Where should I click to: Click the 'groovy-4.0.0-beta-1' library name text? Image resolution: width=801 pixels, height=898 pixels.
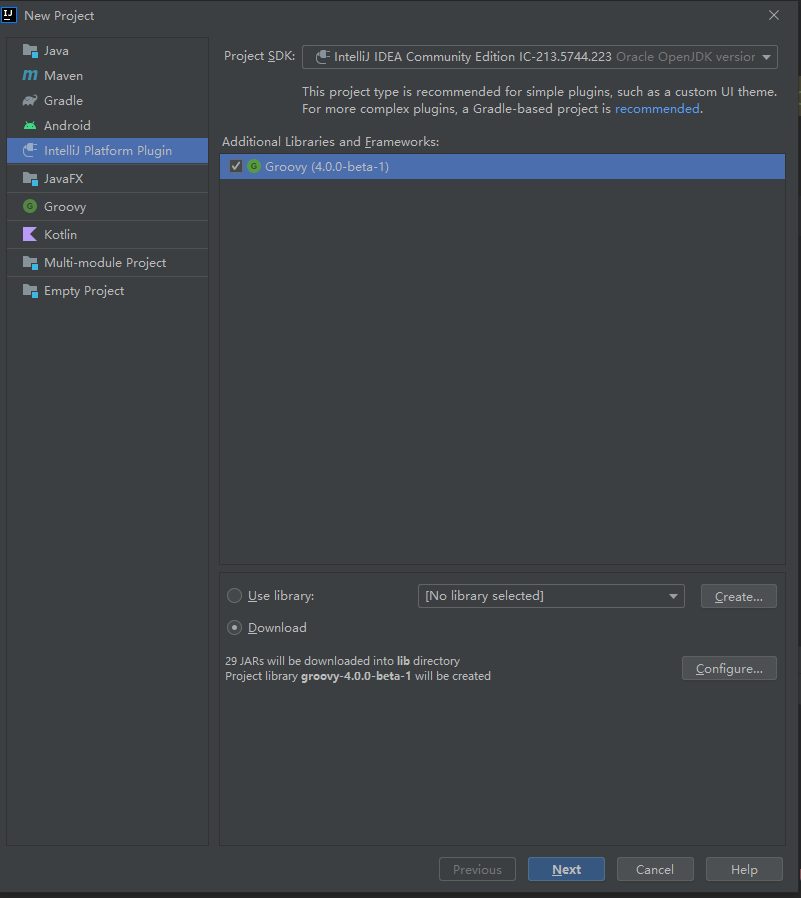click(x=356, y=676)
